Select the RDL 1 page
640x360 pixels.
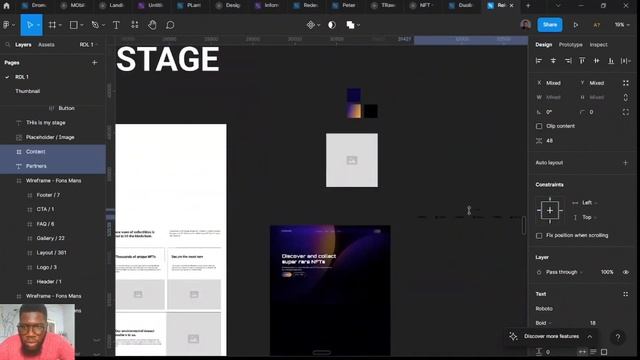22,77
